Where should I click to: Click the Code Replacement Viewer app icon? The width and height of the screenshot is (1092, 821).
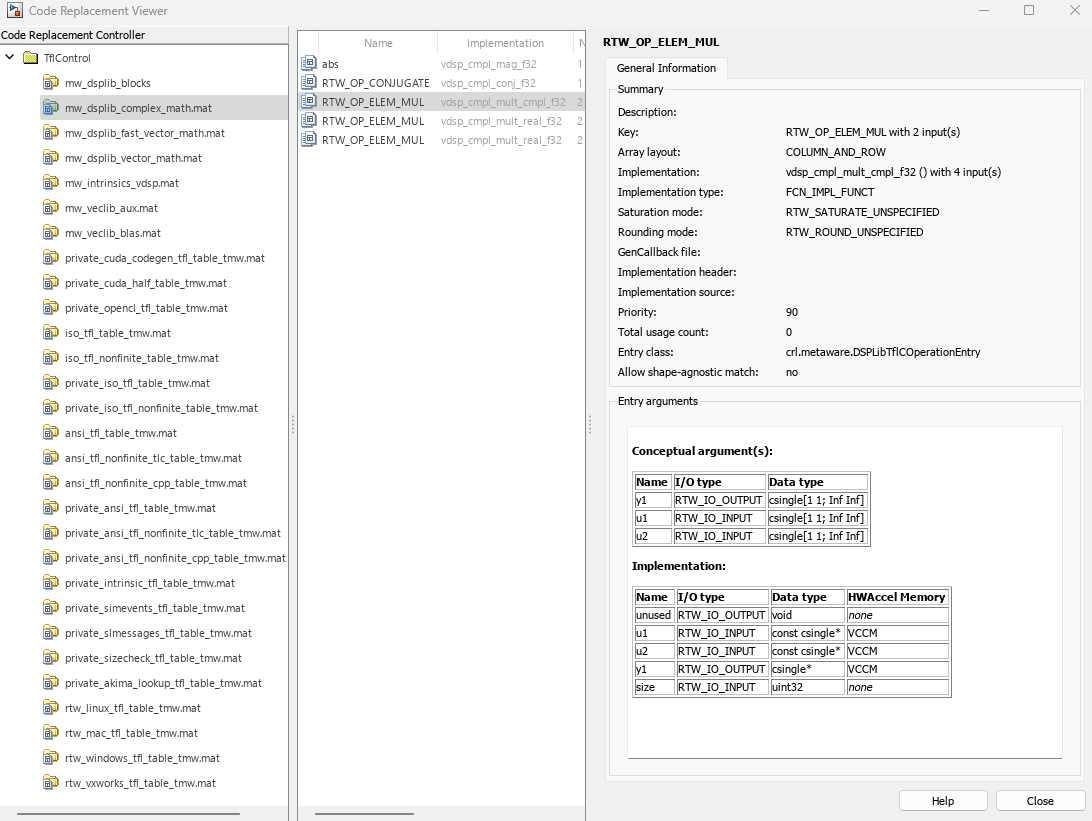(x=15, y=10)
